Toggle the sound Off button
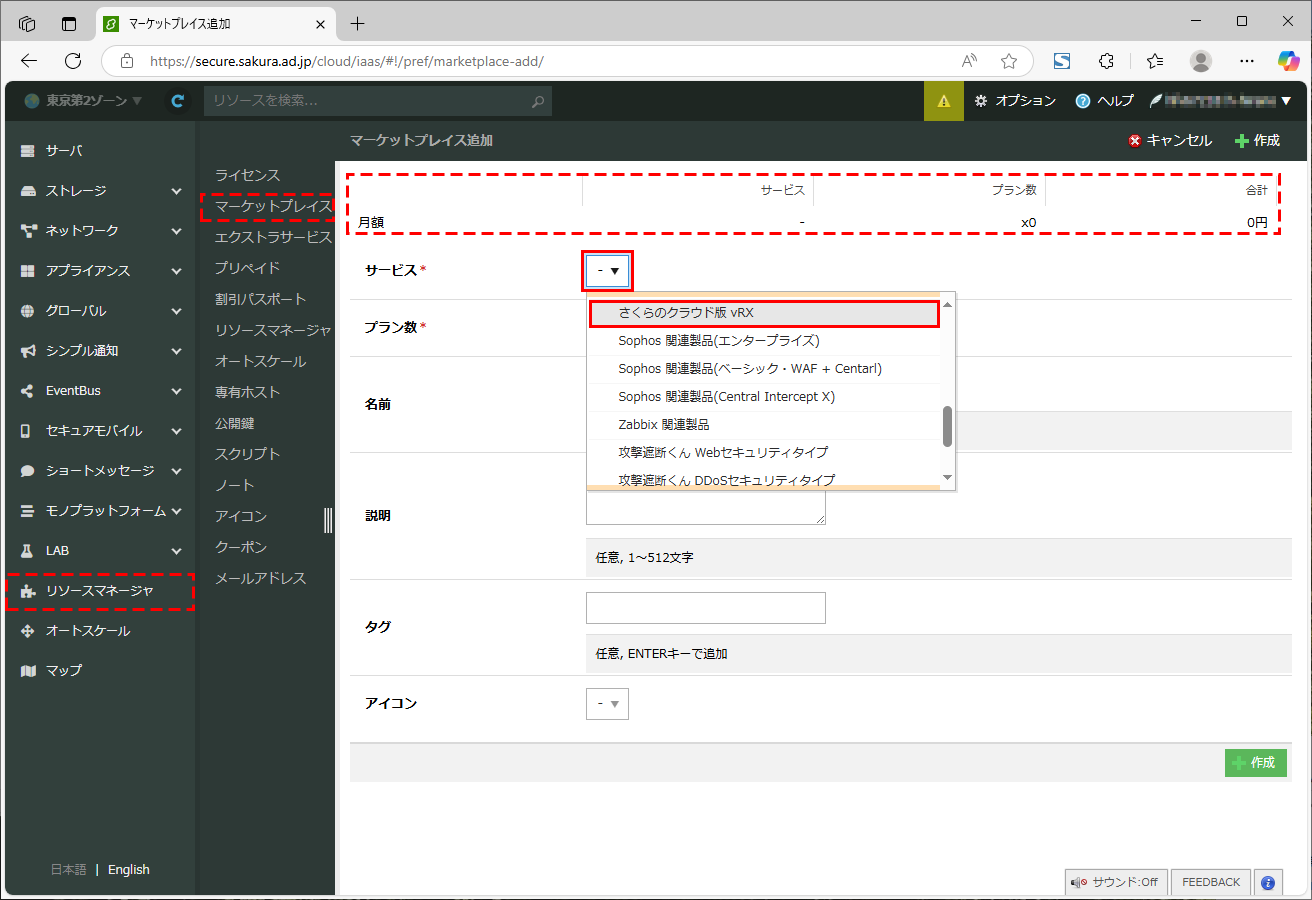This screenshot has height=900, width=1312. pyautogui.click(x=1114, y=882)
